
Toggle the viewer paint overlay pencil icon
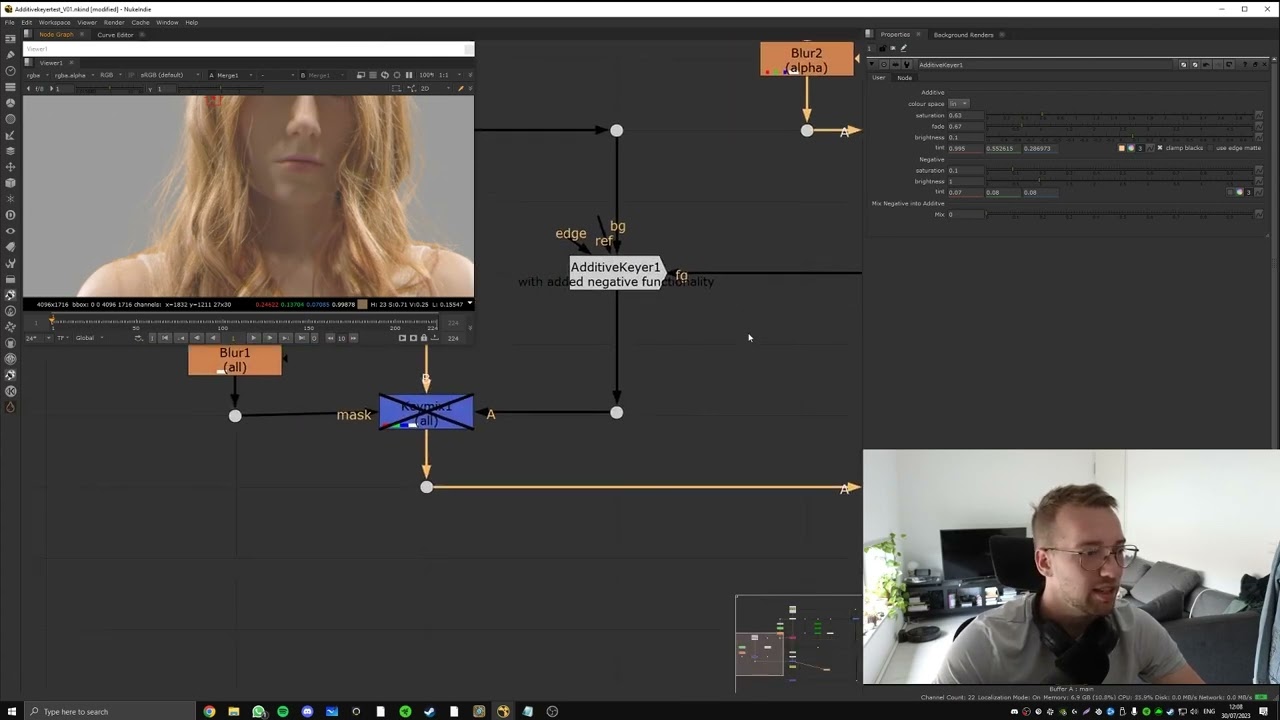[x=461, y=89]
